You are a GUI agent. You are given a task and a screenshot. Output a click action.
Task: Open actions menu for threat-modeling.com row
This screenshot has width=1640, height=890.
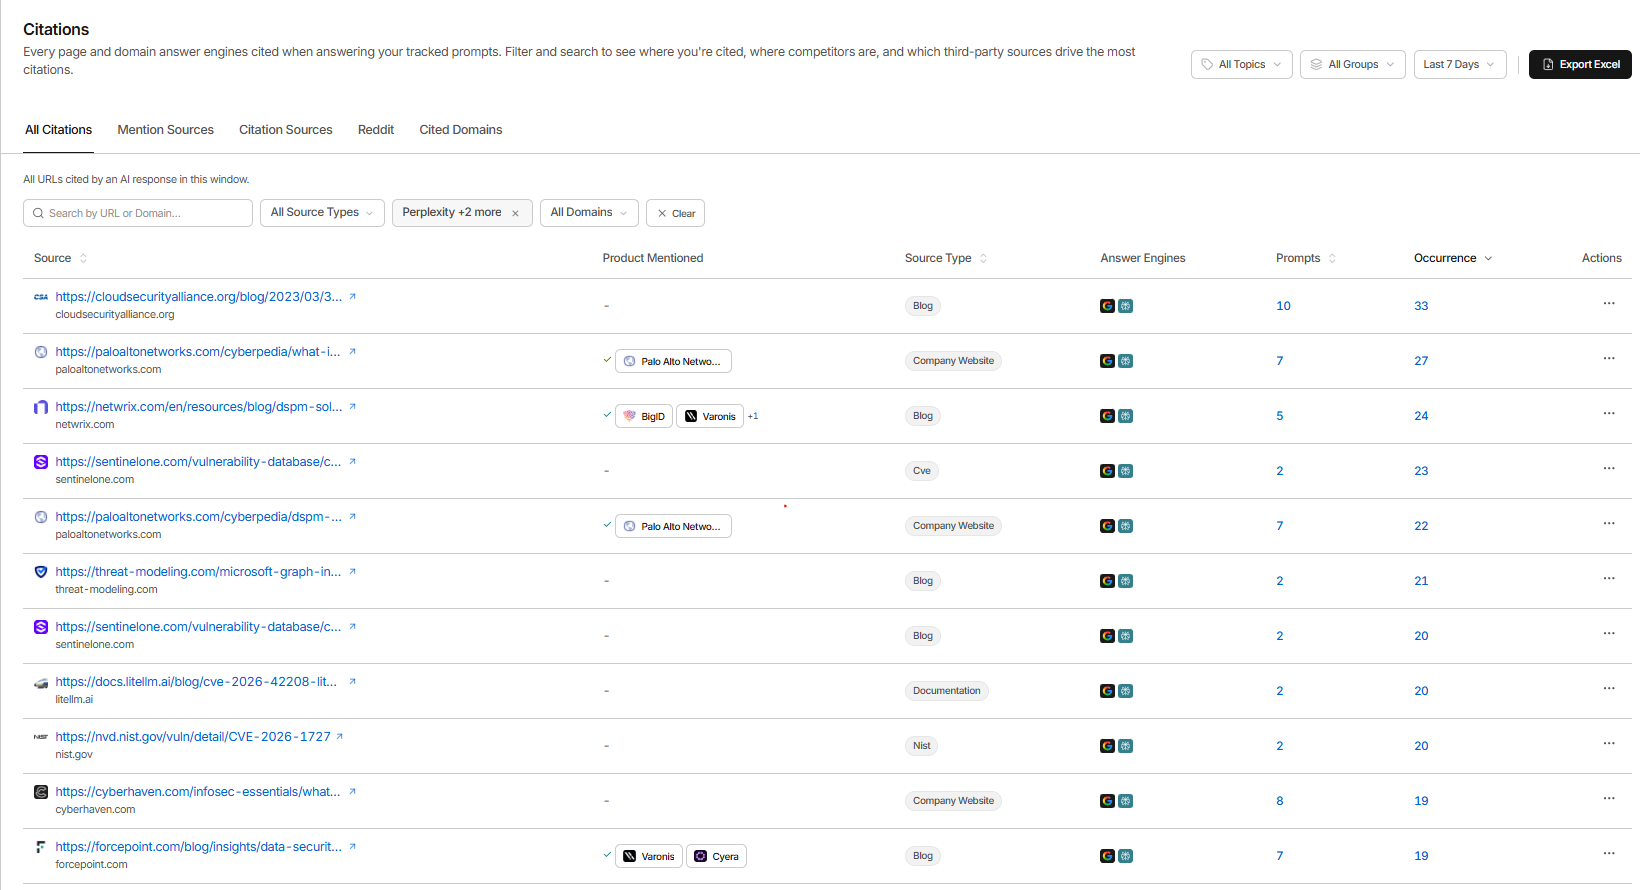tap(1609, 578)
